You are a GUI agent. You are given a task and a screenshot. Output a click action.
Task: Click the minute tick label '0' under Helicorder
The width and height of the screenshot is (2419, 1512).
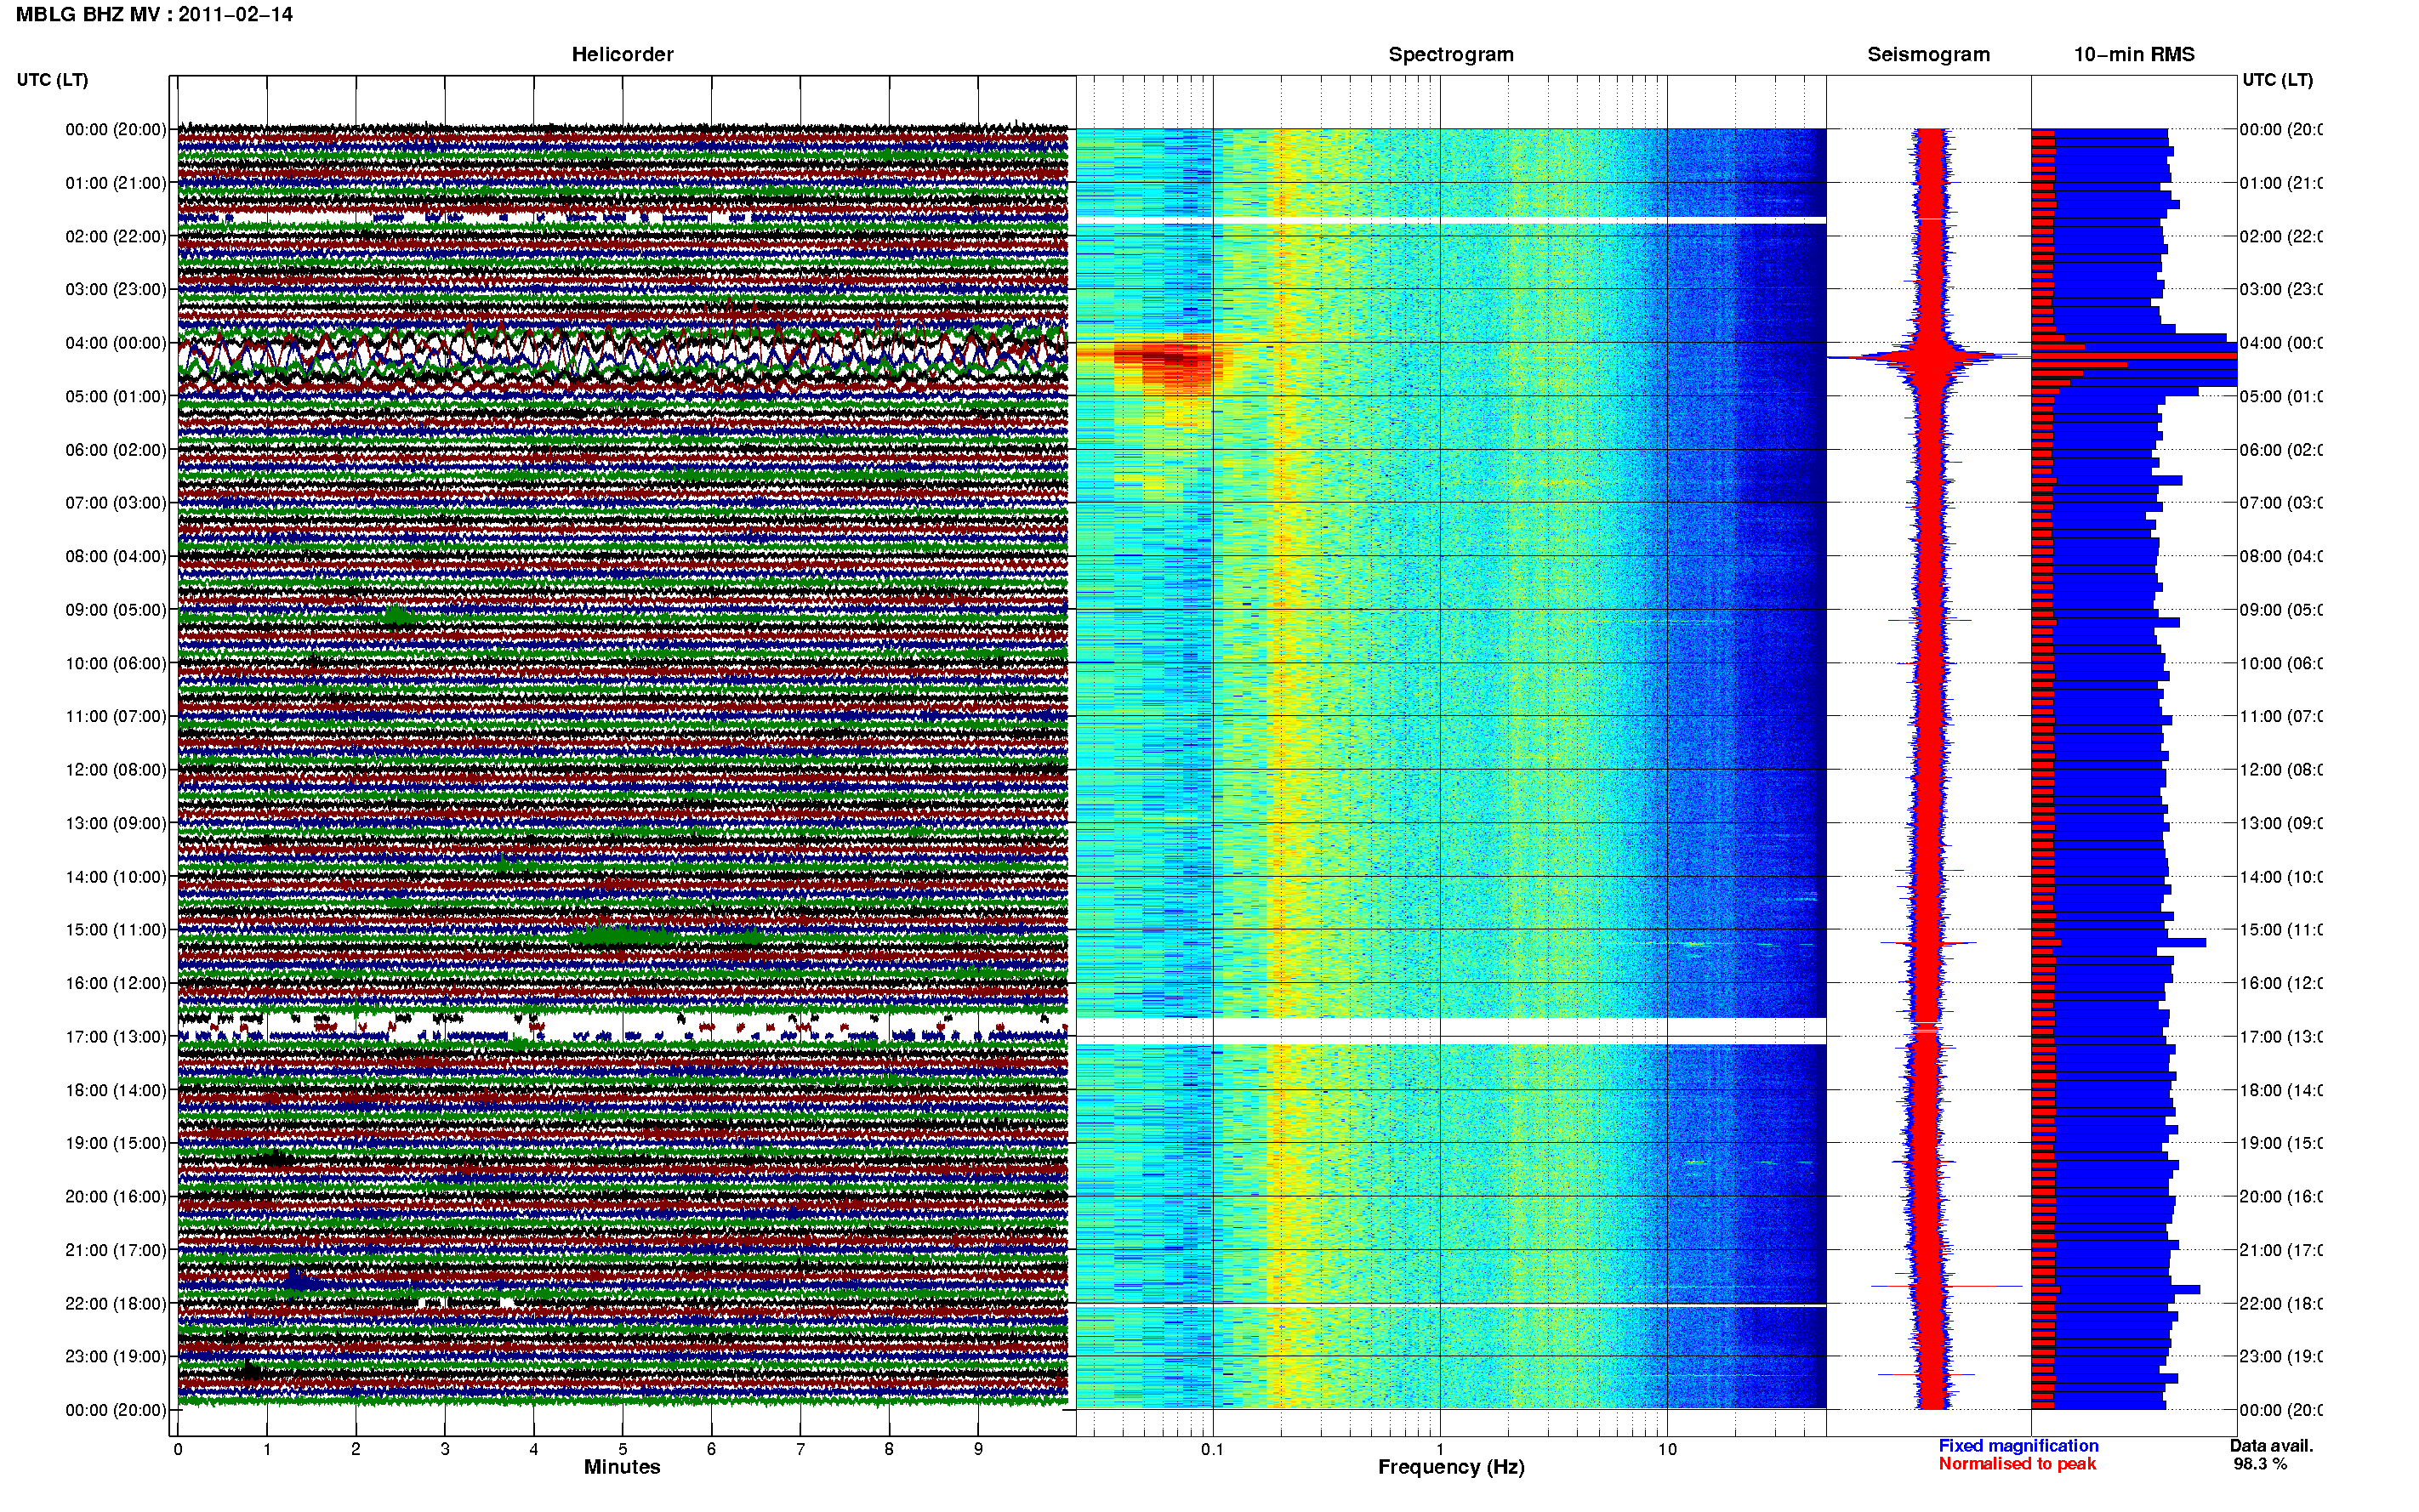178,1449
